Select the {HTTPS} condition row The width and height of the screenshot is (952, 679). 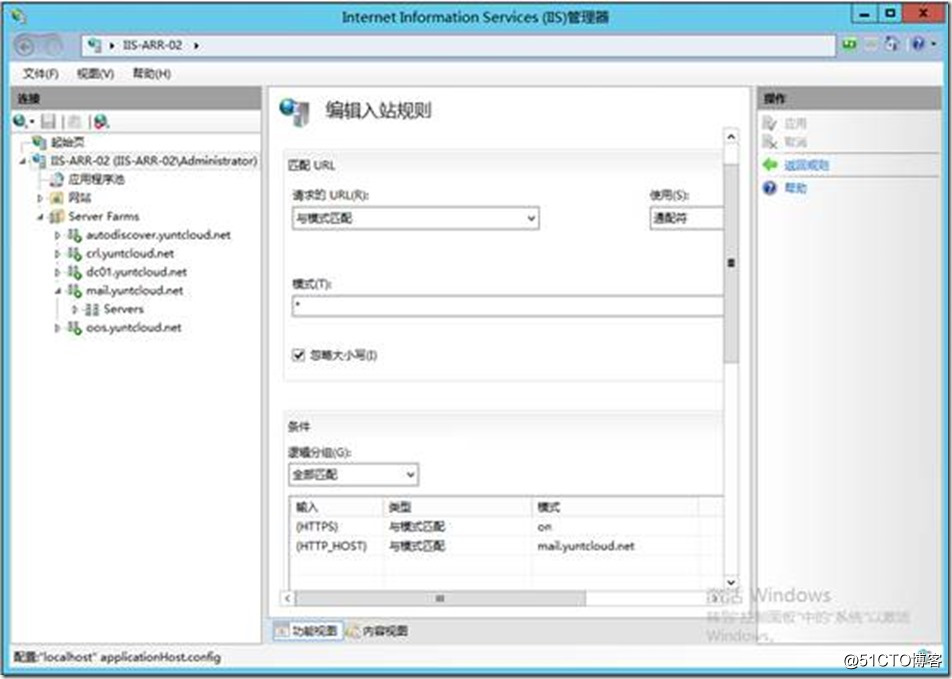[505, 527]
